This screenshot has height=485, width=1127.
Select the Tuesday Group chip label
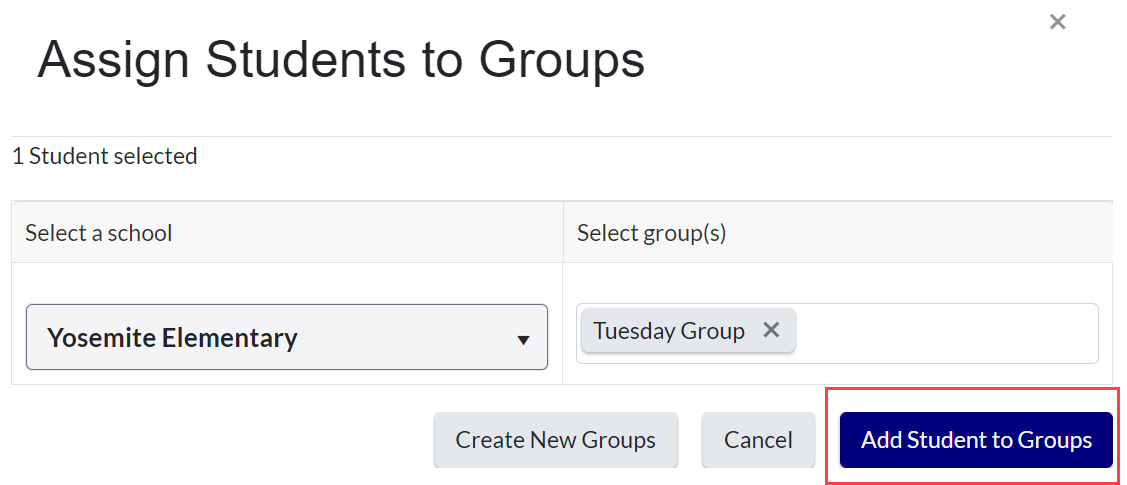click(668, 331)
